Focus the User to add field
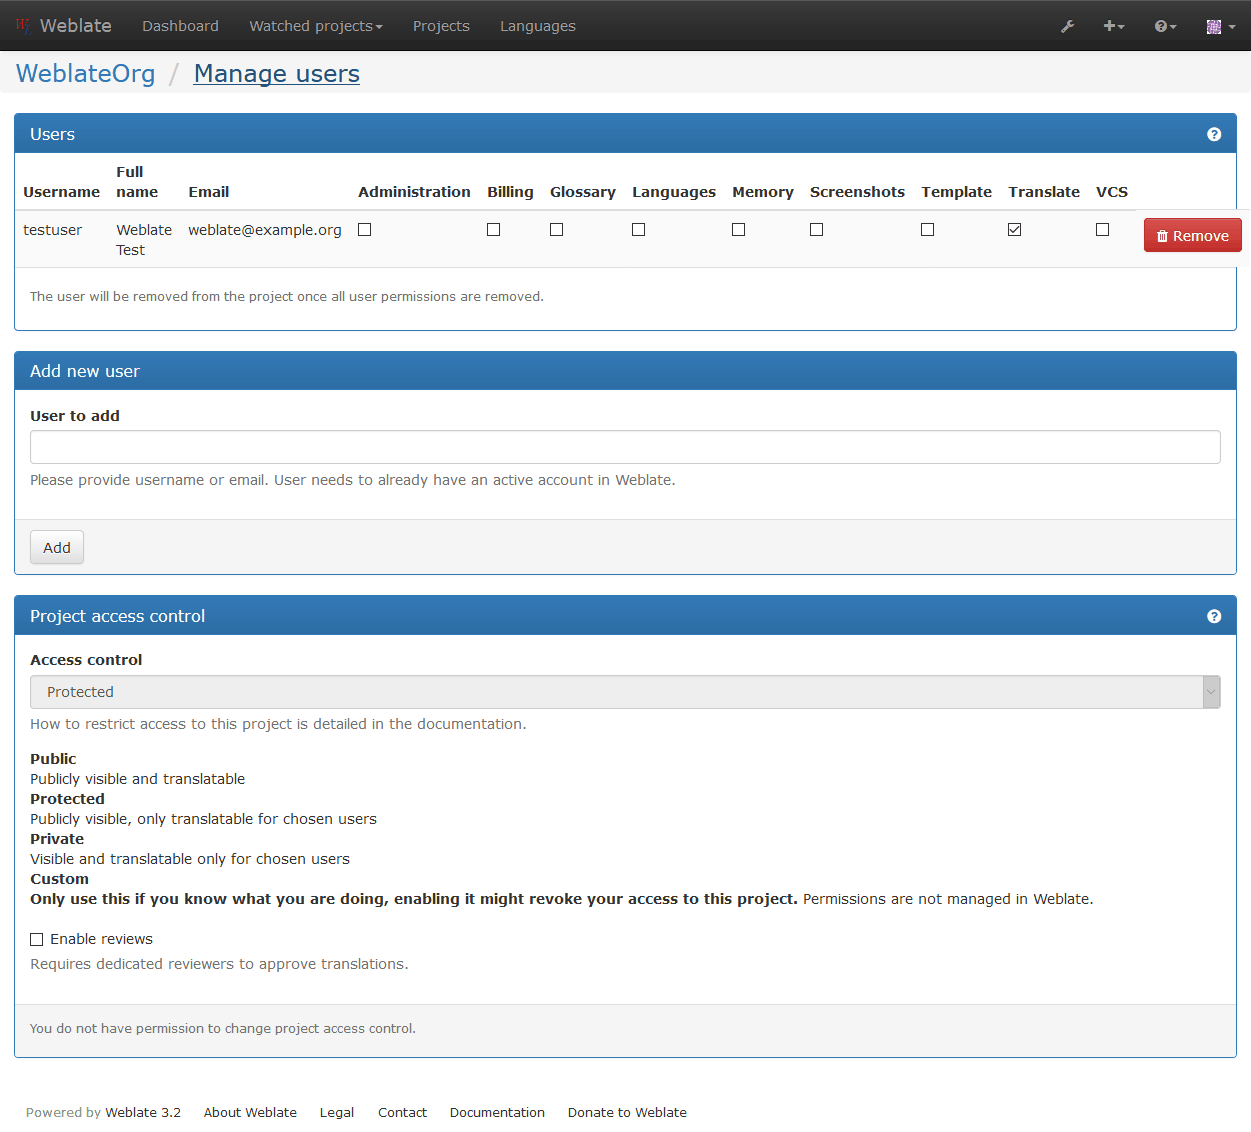The width and height of the screenshot is (1251, 1132). point(625,447)
